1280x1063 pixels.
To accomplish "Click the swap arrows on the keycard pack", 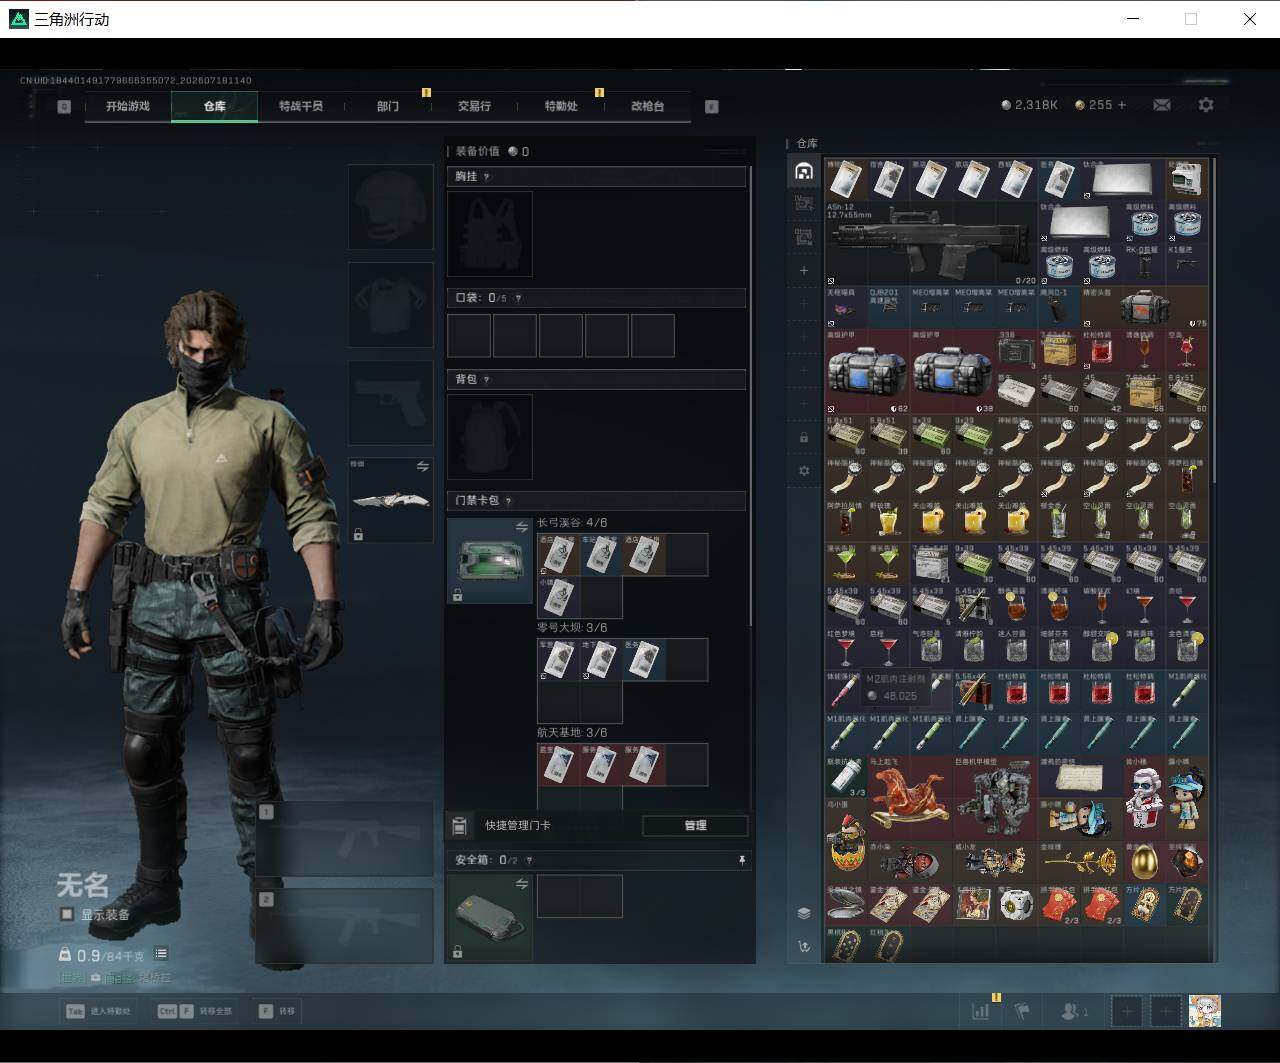I will point(521,527).
